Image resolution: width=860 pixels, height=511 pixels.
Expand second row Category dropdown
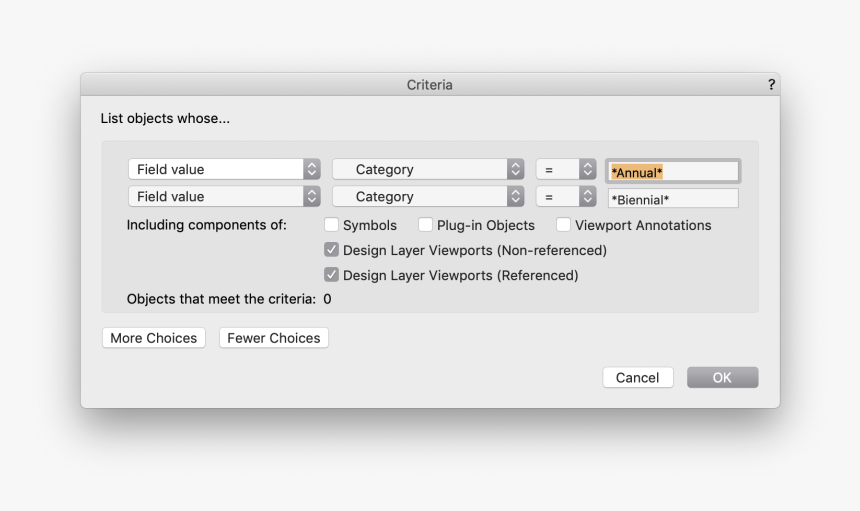tap(428, 197)
